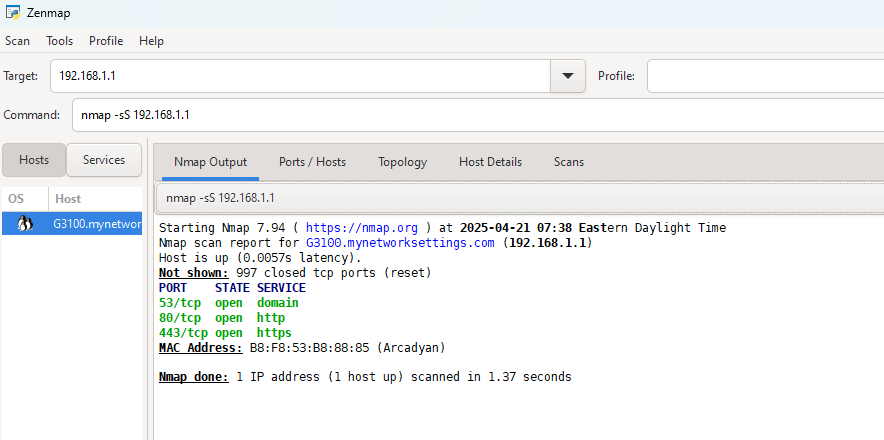Sort the host list by Host column
Screen dimensions: 884x440
click(95, 199)
